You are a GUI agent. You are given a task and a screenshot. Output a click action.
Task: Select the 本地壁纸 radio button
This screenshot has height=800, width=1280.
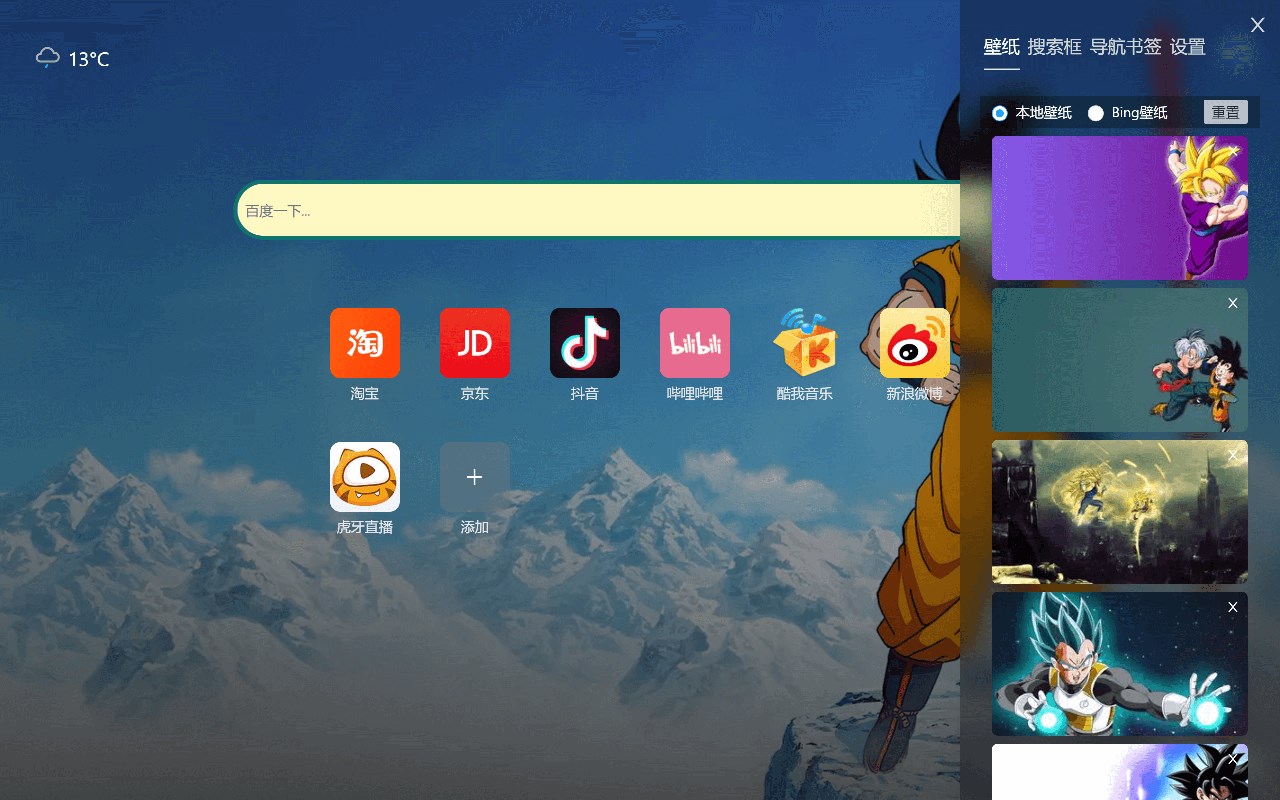tap(1000, 113)
